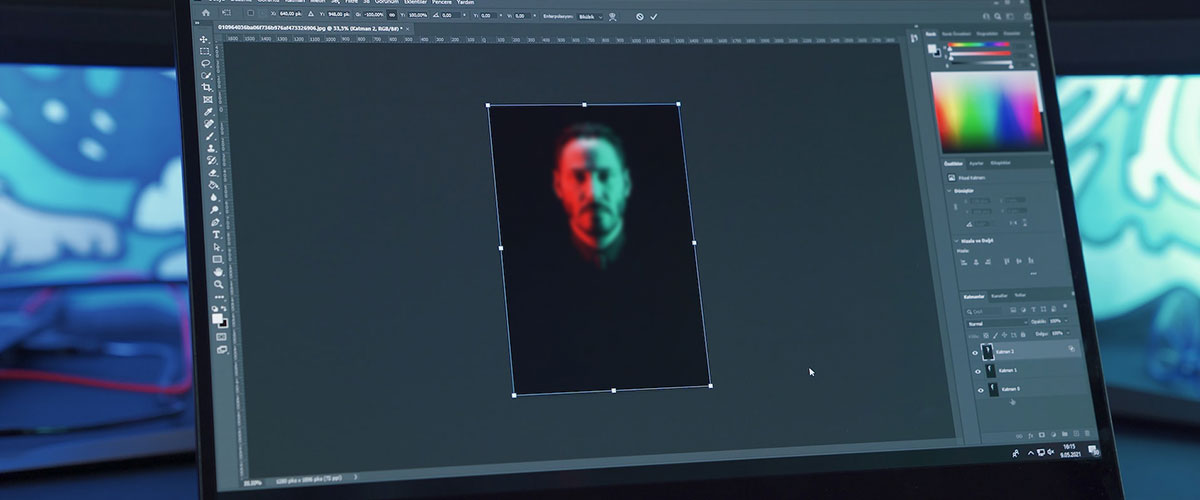The height and width of the screenshot is (500, 1200).
Task: Toggle pixel layer filter in Layers panel
Action: click(1013, 309)
